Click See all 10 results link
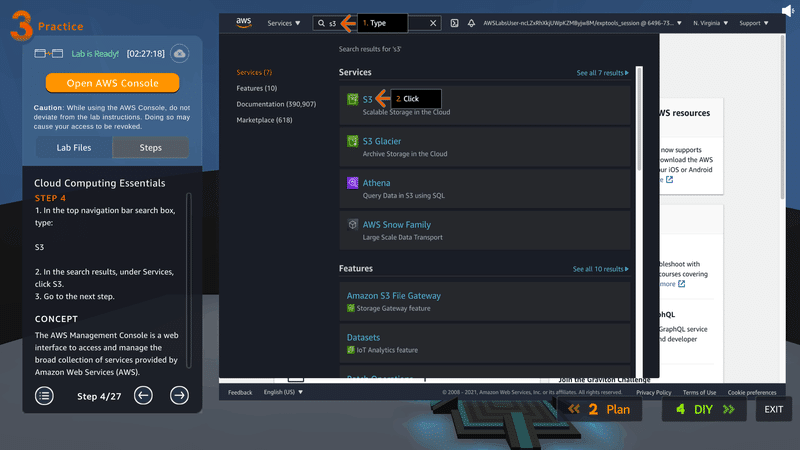800x450 pixels. click(600, 269)
